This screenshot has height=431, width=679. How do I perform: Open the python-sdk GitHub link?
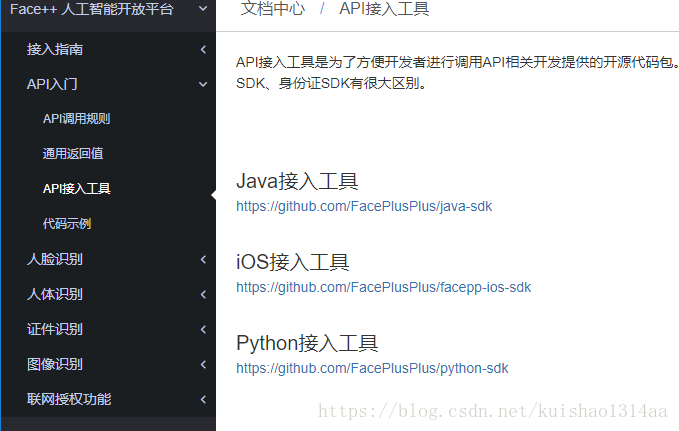[372, 368]
